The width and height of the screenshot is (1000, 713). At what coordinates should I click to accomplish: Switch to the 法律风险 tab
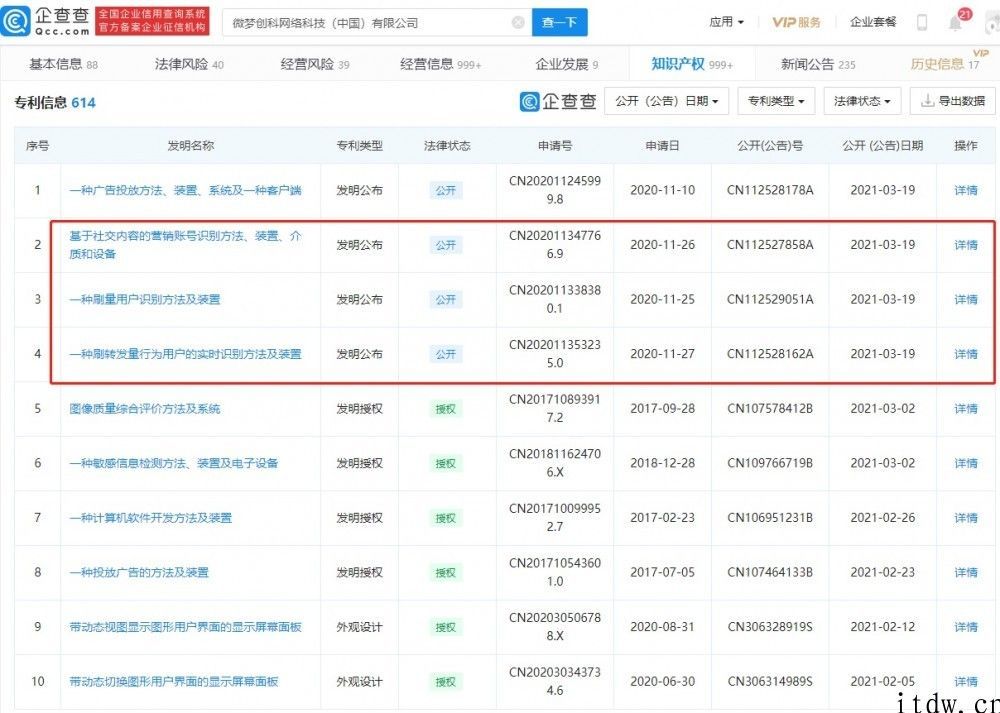[x=189, y=64]
